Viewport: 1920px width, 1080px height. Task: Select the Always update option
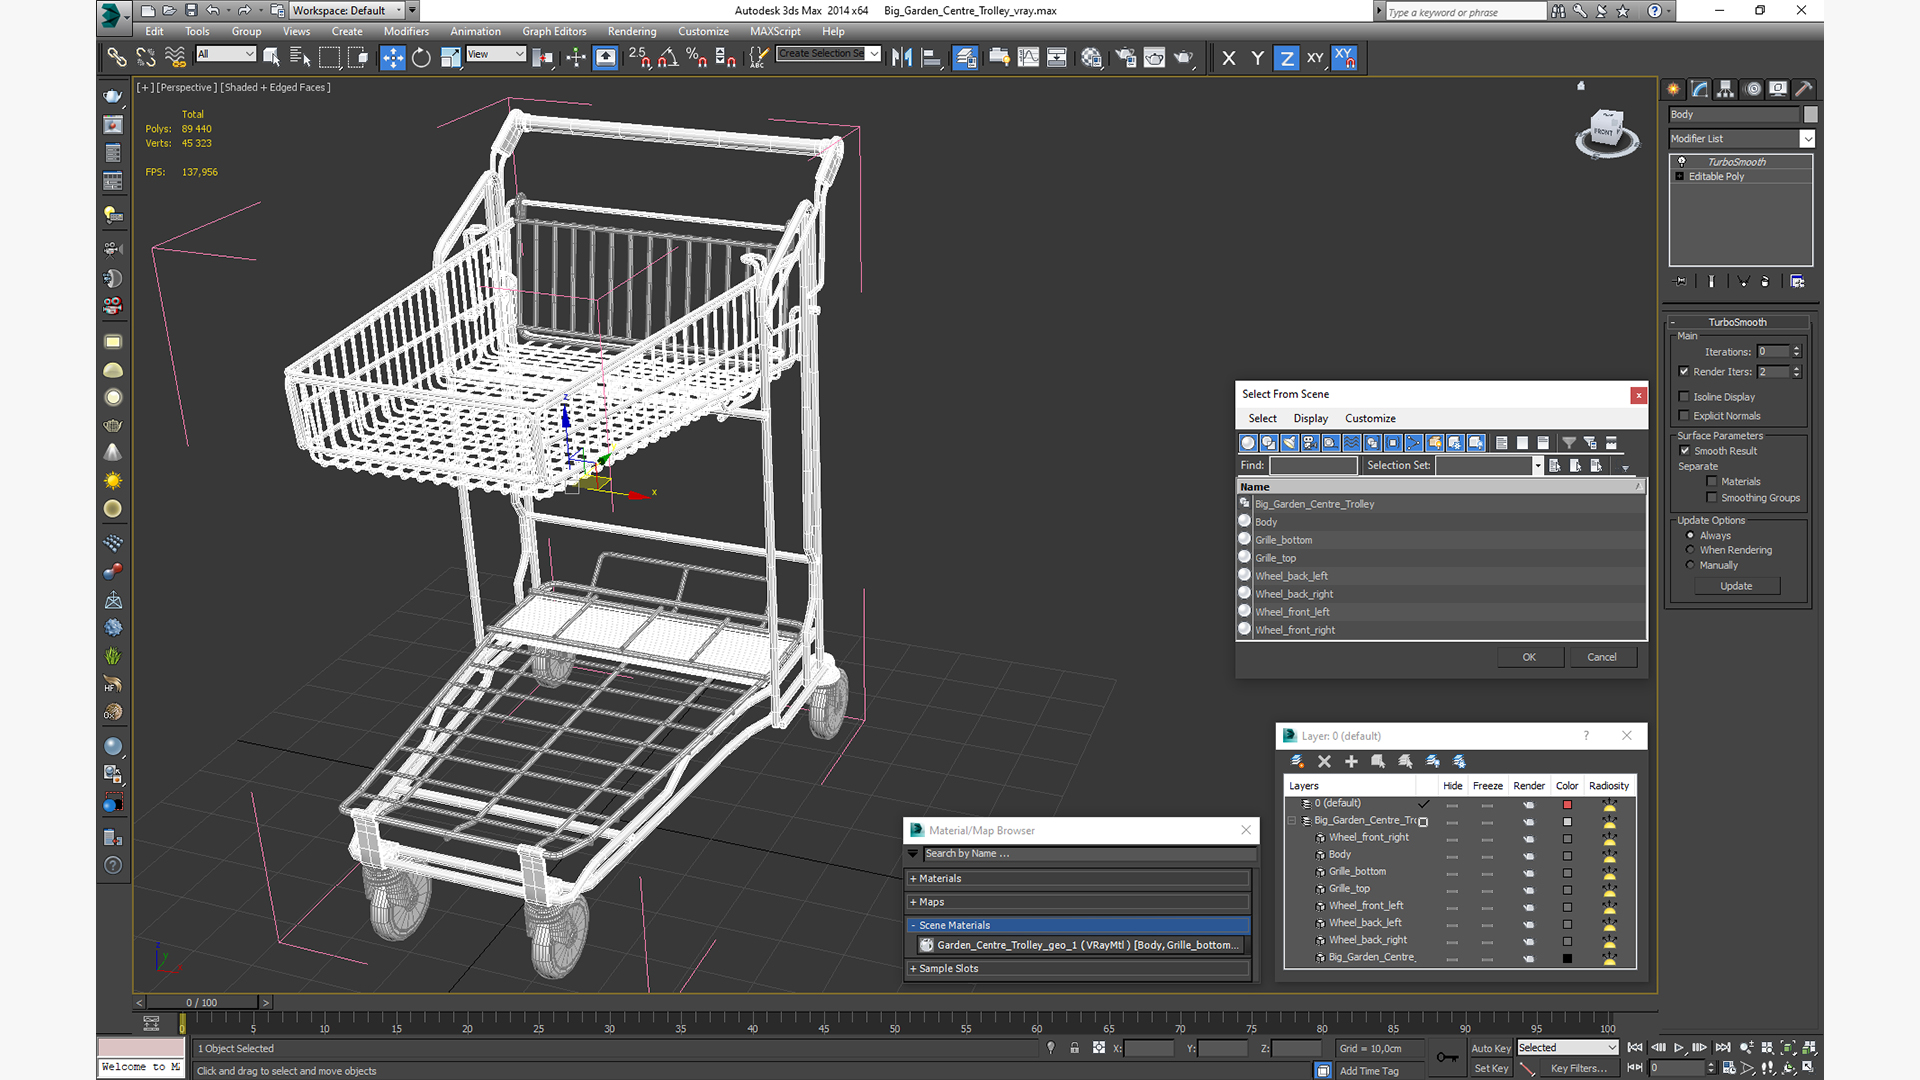[x=1691, y=536]
